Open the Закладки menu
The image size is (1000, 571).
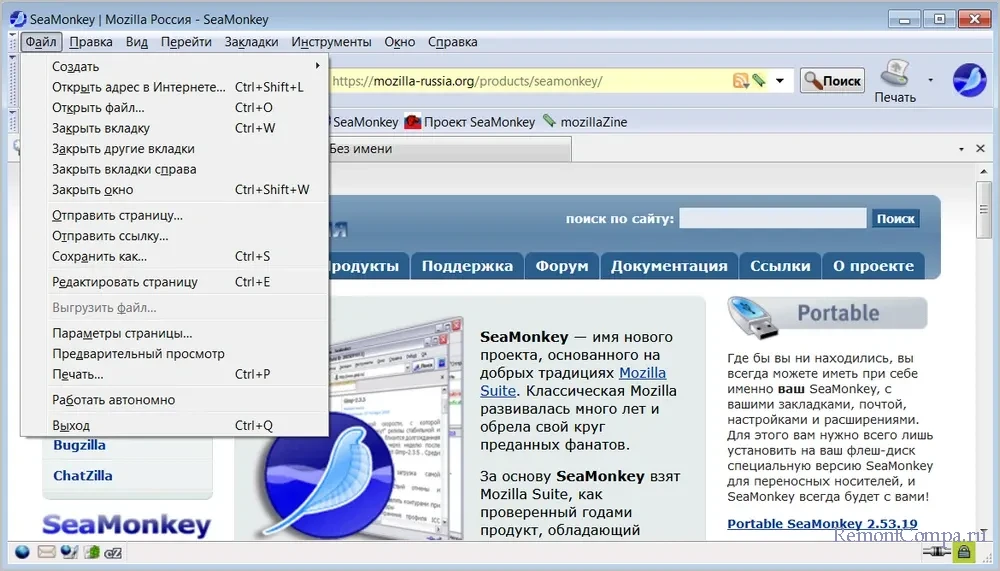pyautogui.click(x=251, y=42)
